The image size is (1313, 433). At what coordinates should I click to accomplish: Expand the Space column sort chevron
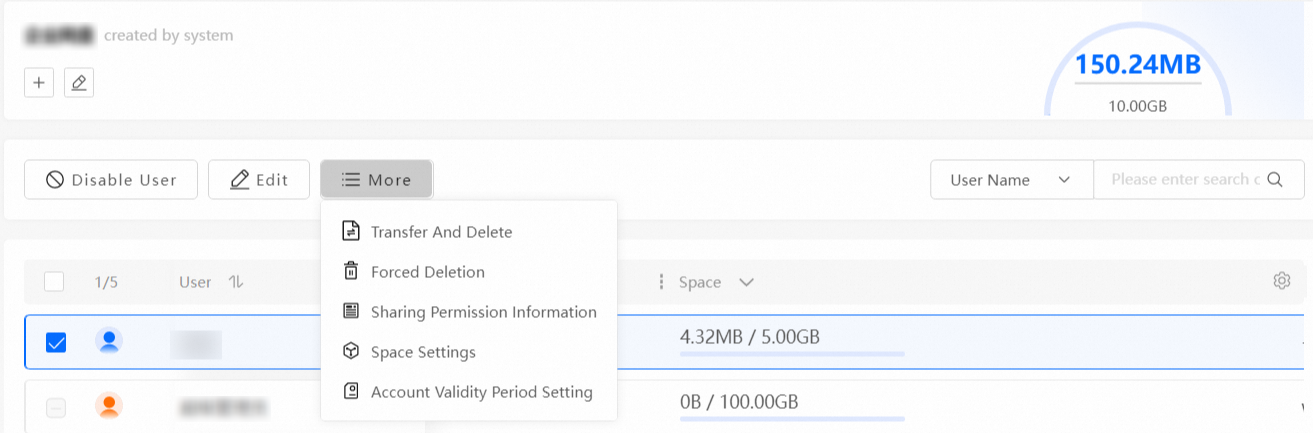(x=746, y=282)
